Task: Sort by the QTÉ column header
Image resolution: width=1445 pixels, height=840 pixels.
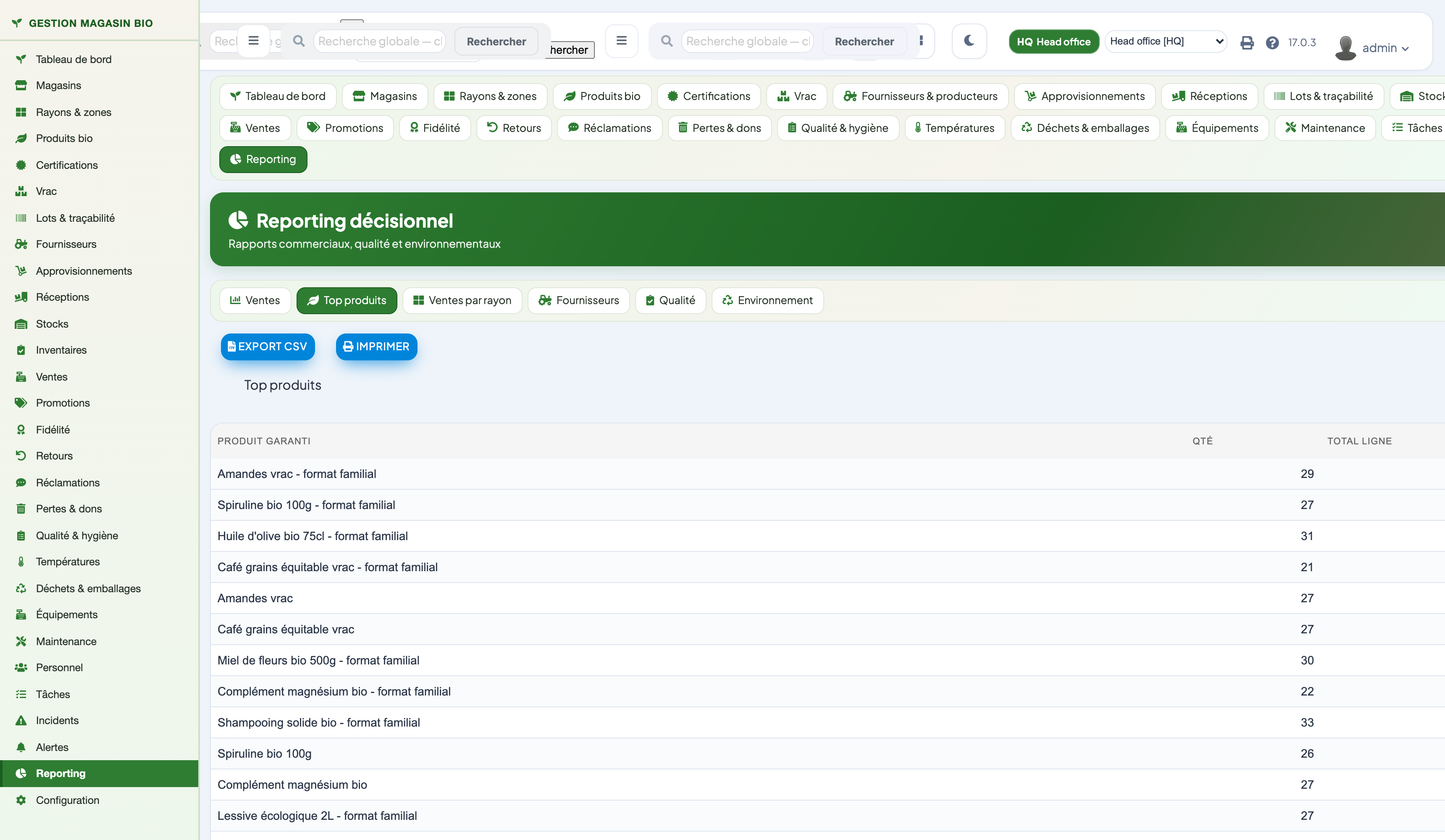Action: tap(1202, 441)
